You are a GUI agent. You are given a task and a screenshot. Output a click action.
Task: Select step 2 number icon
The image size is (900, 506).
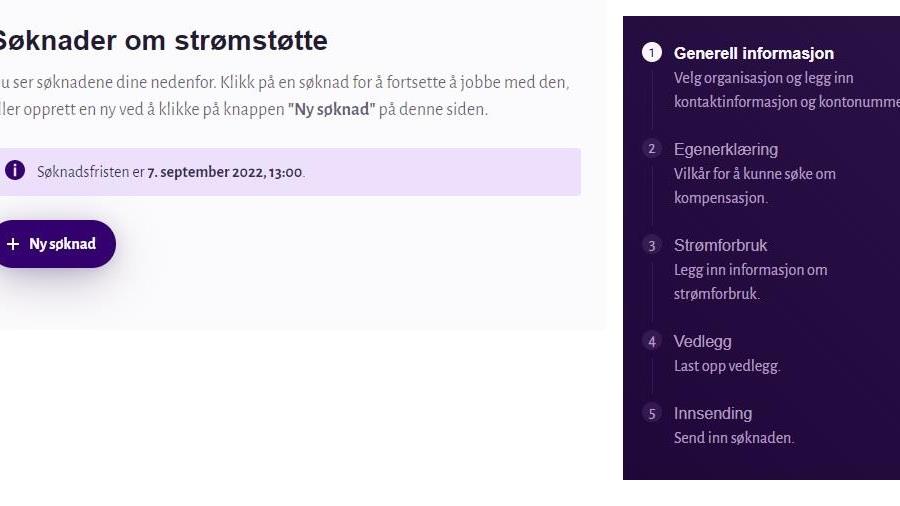pos(651,149)
